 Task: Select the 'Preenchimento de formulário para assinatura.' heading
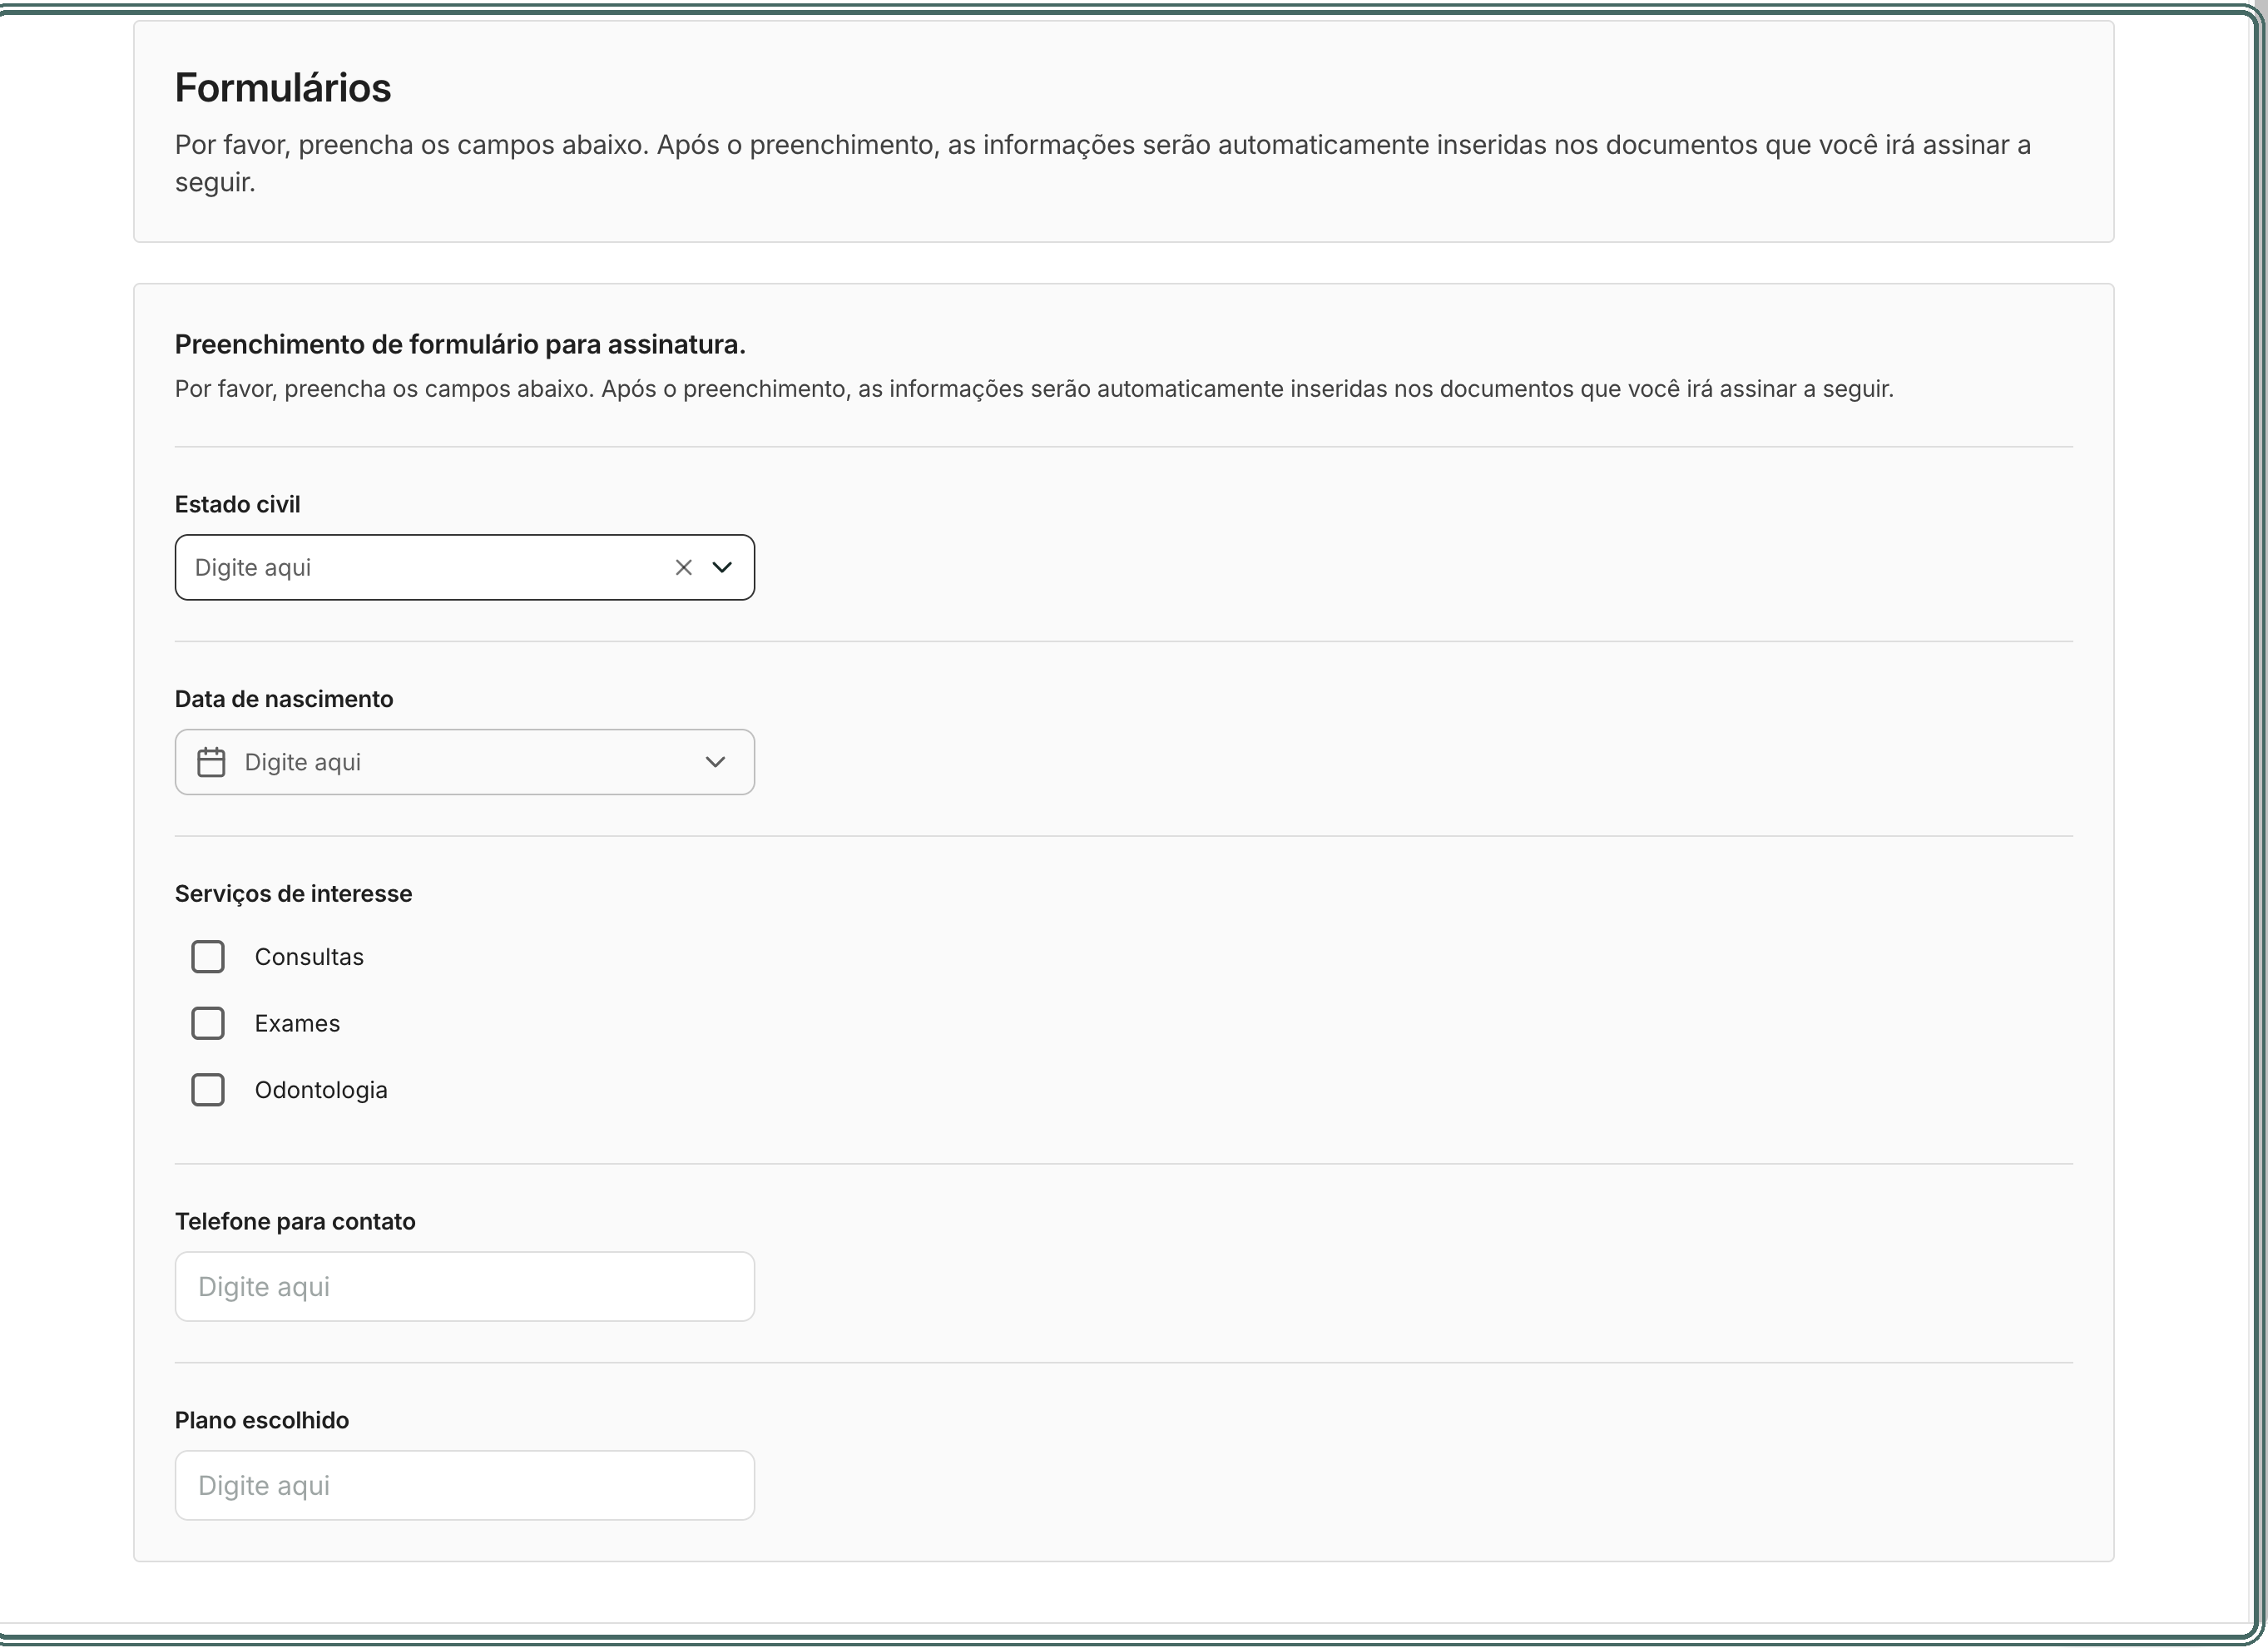(460, 345)
